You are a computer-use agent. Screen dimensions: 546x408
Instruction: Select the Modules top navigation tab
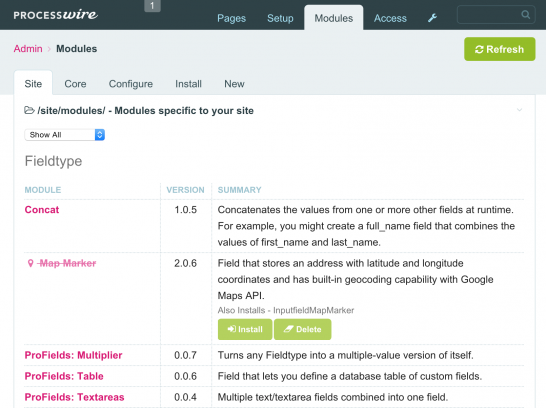click(334, 18)
